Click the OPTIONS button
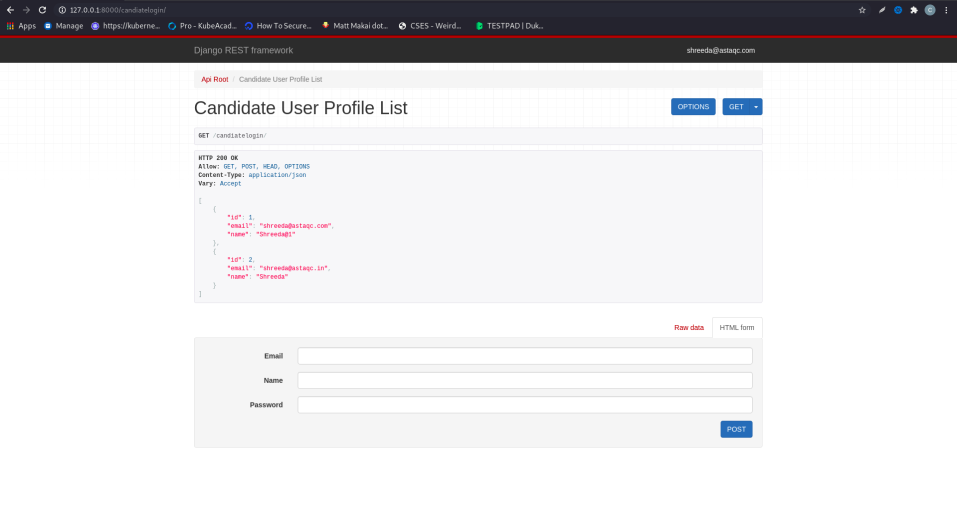Viewport: 957px width, 508px height. 693,107
